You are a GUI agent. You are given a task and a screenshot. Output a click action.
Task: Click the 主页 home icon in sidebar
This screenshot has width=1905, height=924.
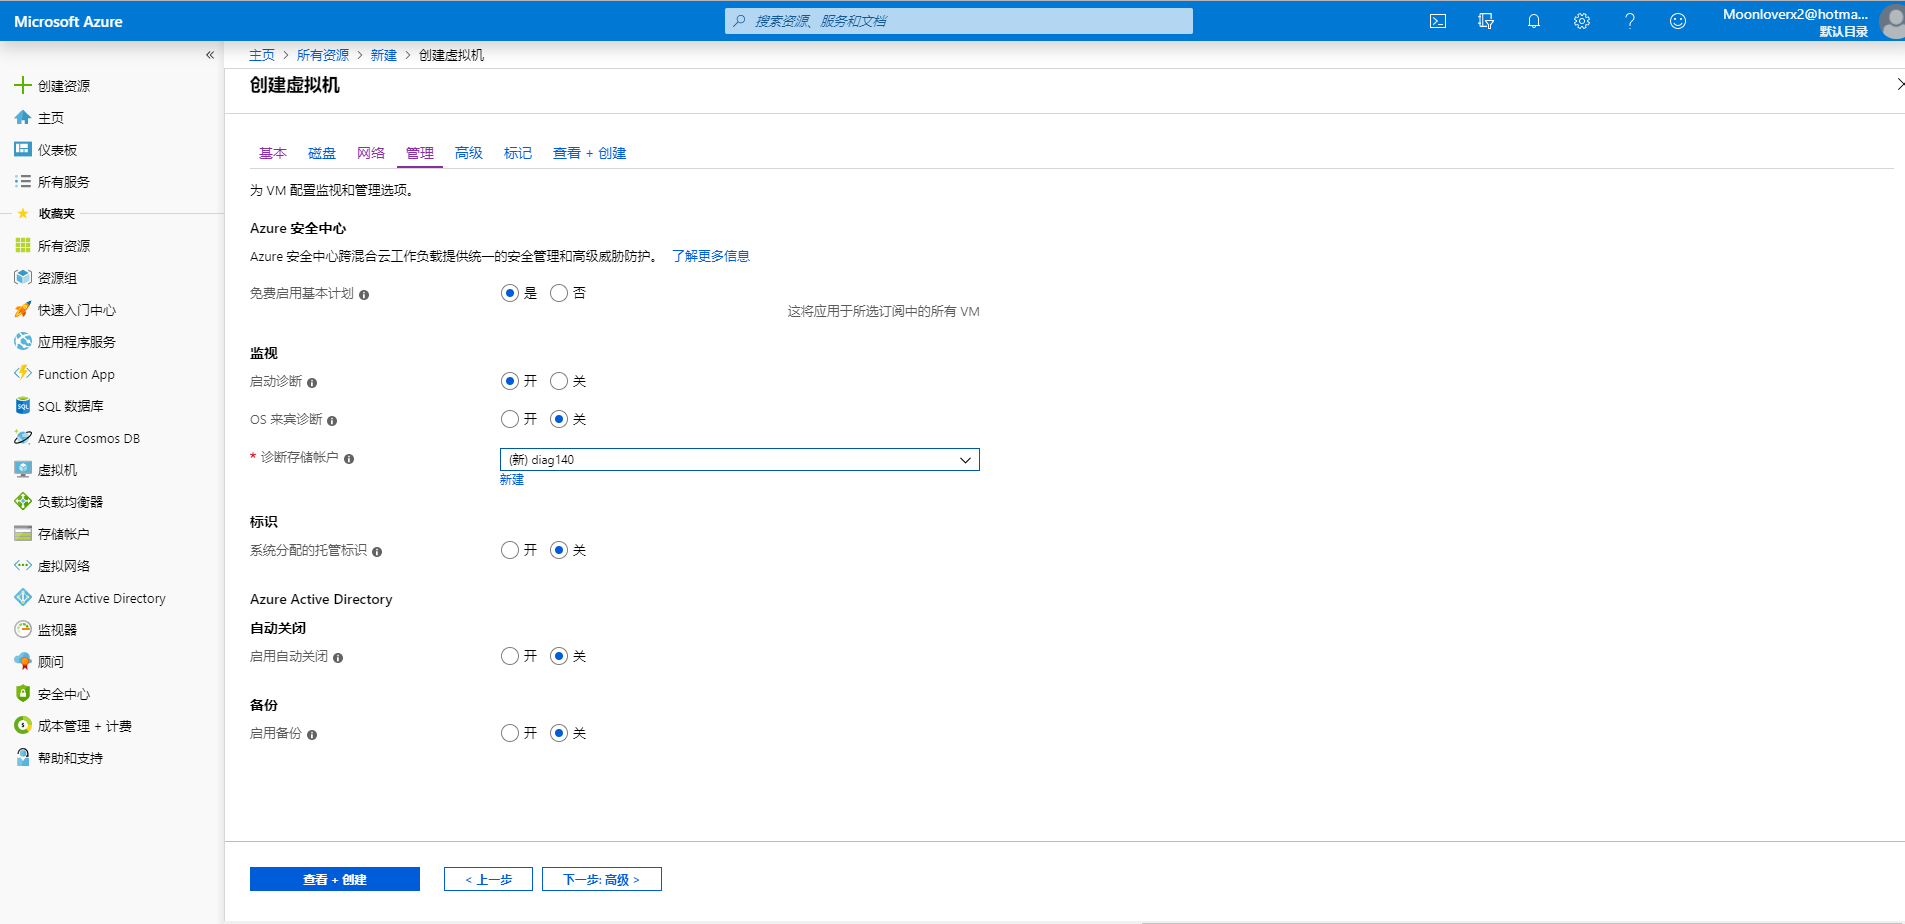pos(22,117)
